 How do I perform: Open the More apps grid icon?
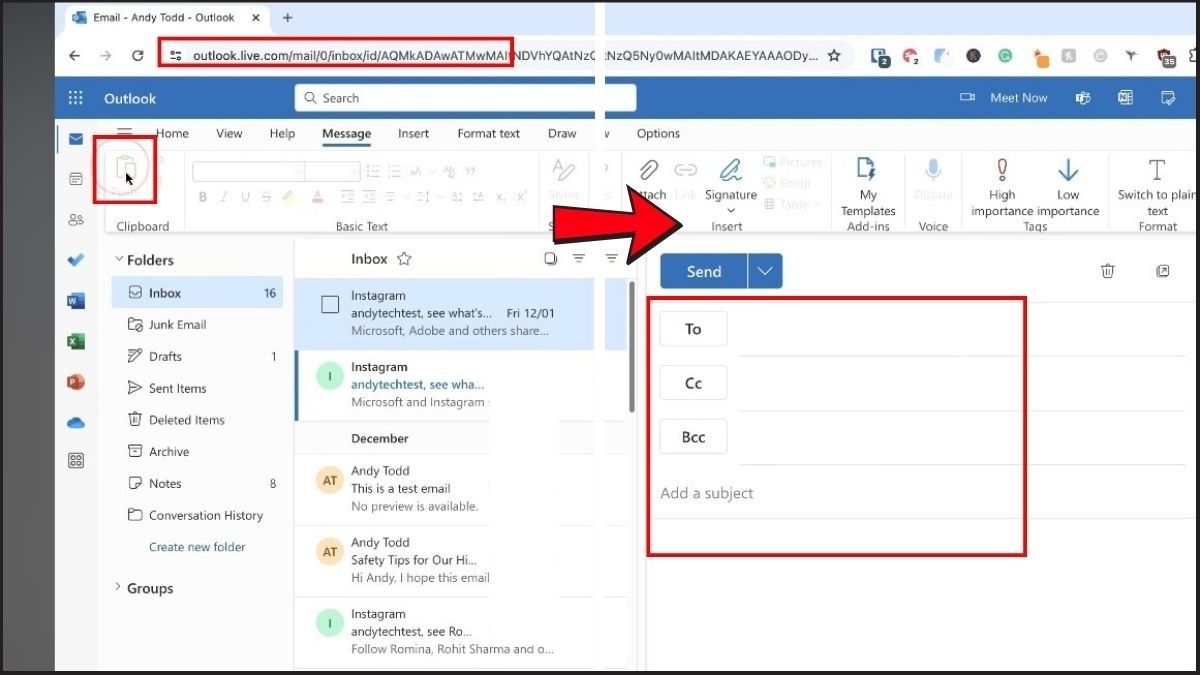(76, 461)
